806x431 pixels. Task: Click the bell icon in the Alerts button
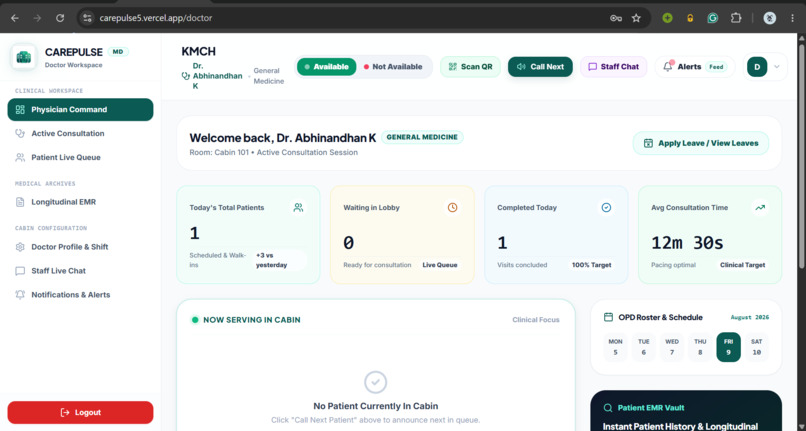[x=668, y=66]
